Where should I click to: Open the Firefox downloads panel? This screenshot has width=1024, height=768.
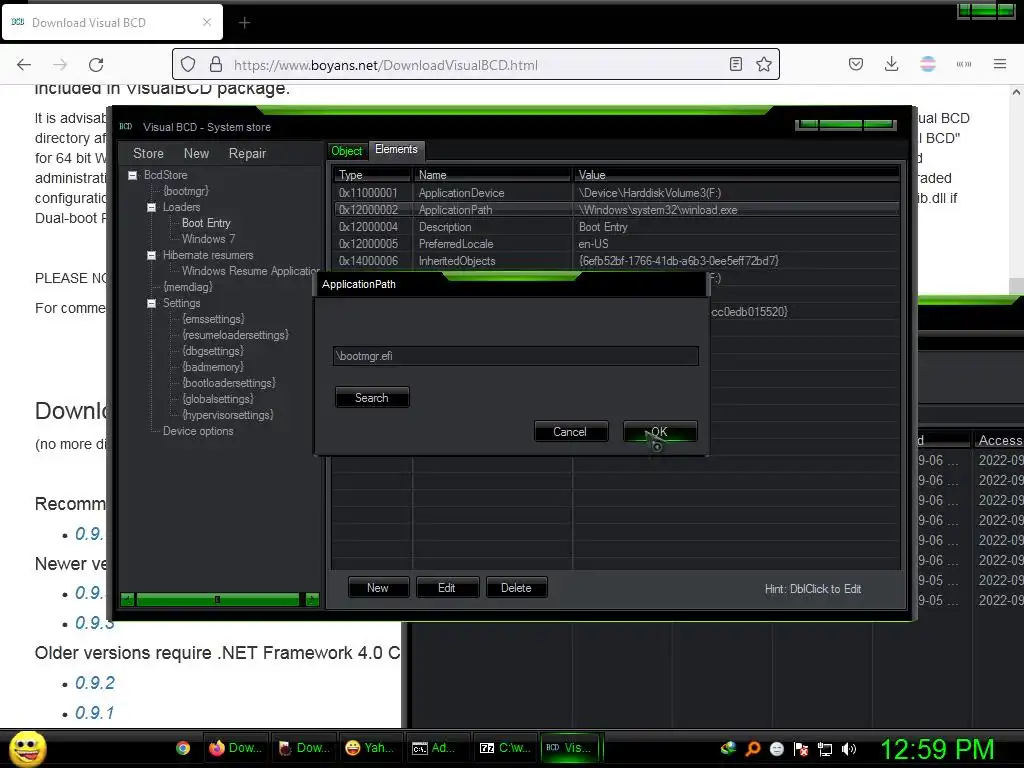pos(891,64)
